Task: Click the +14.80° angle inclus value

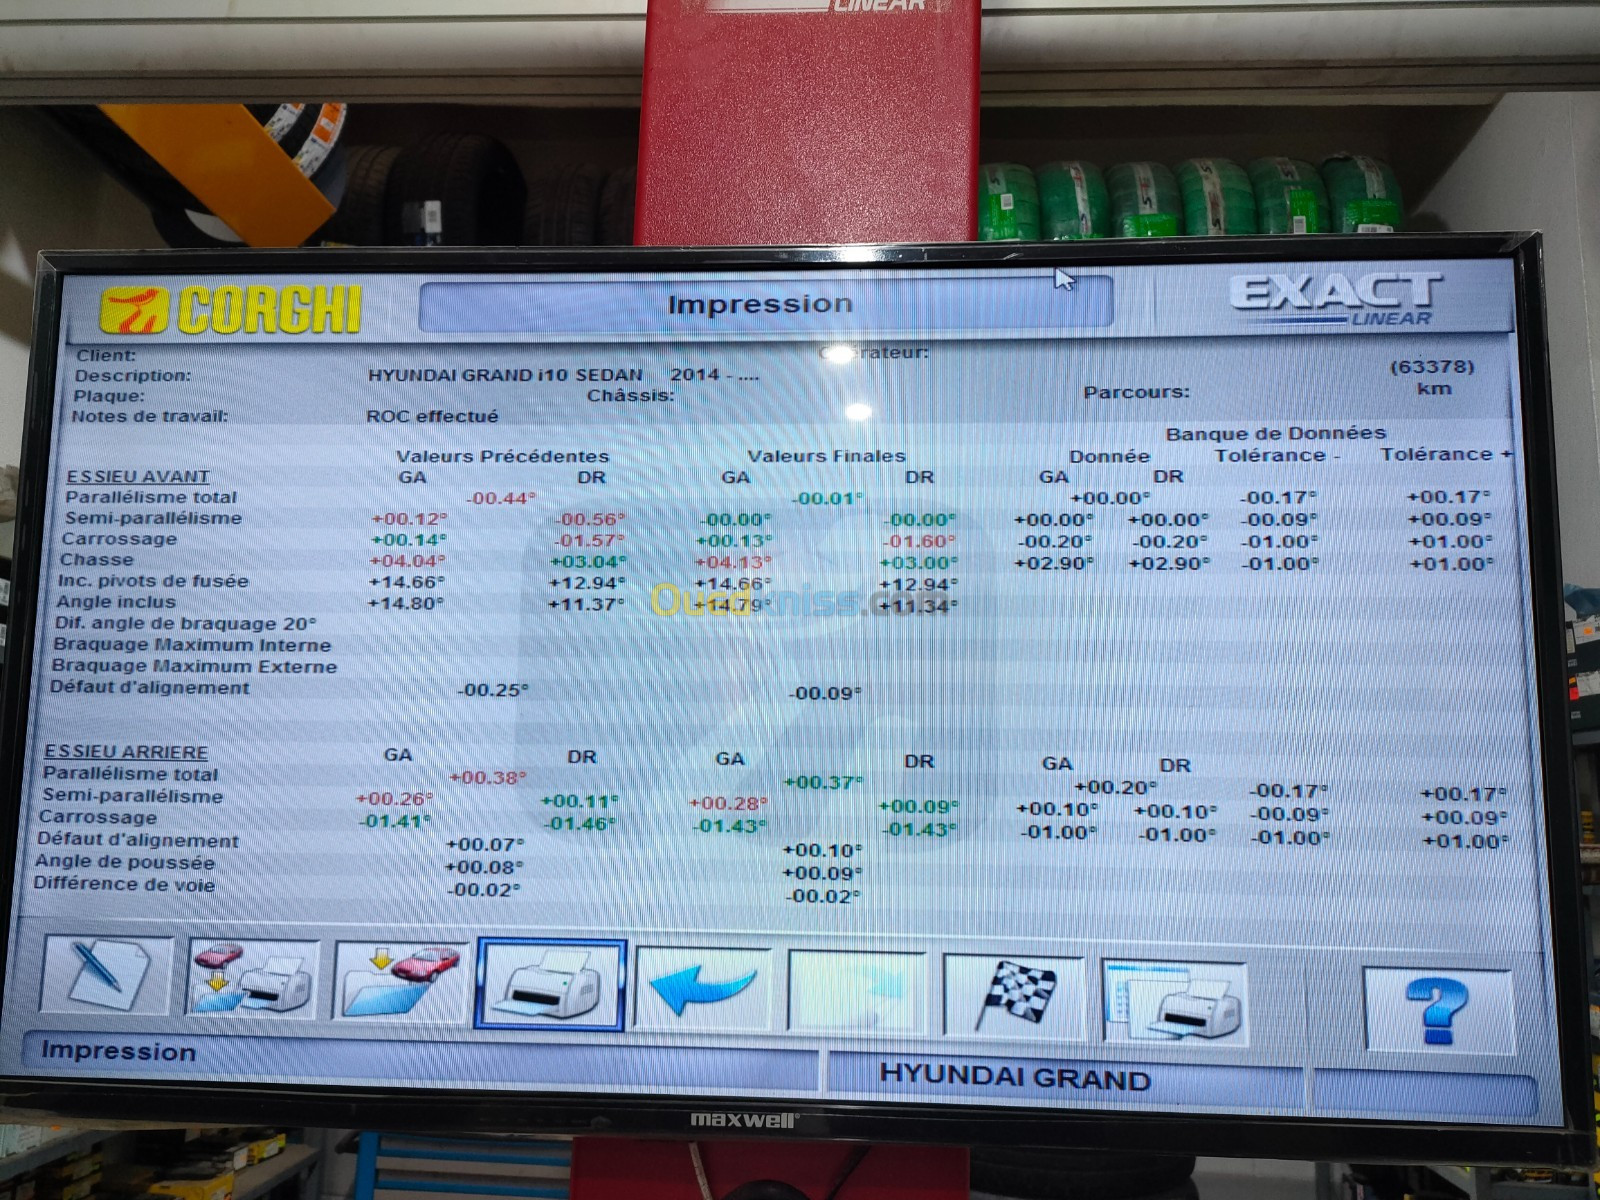Action: pos(406,603)
